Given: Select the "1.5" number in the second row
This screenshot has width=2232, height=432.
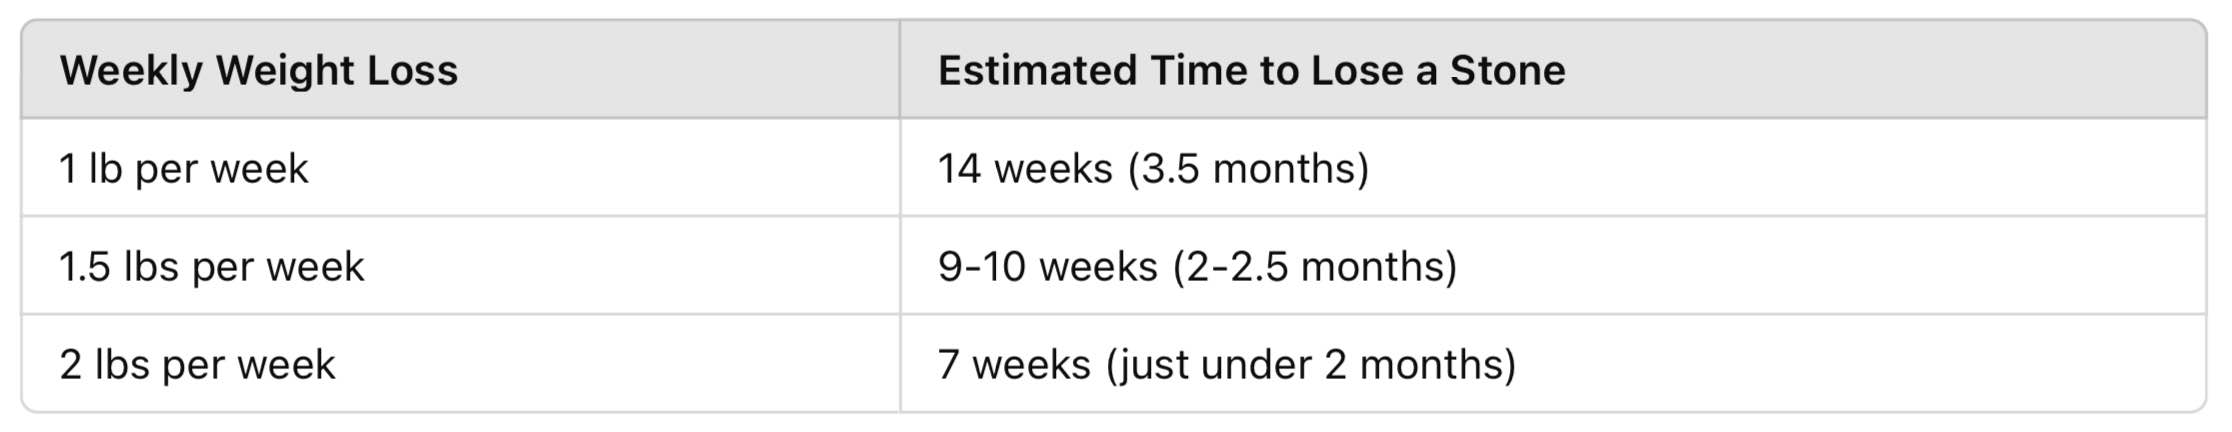Looking at the screenshot, I should click(84, 266).
